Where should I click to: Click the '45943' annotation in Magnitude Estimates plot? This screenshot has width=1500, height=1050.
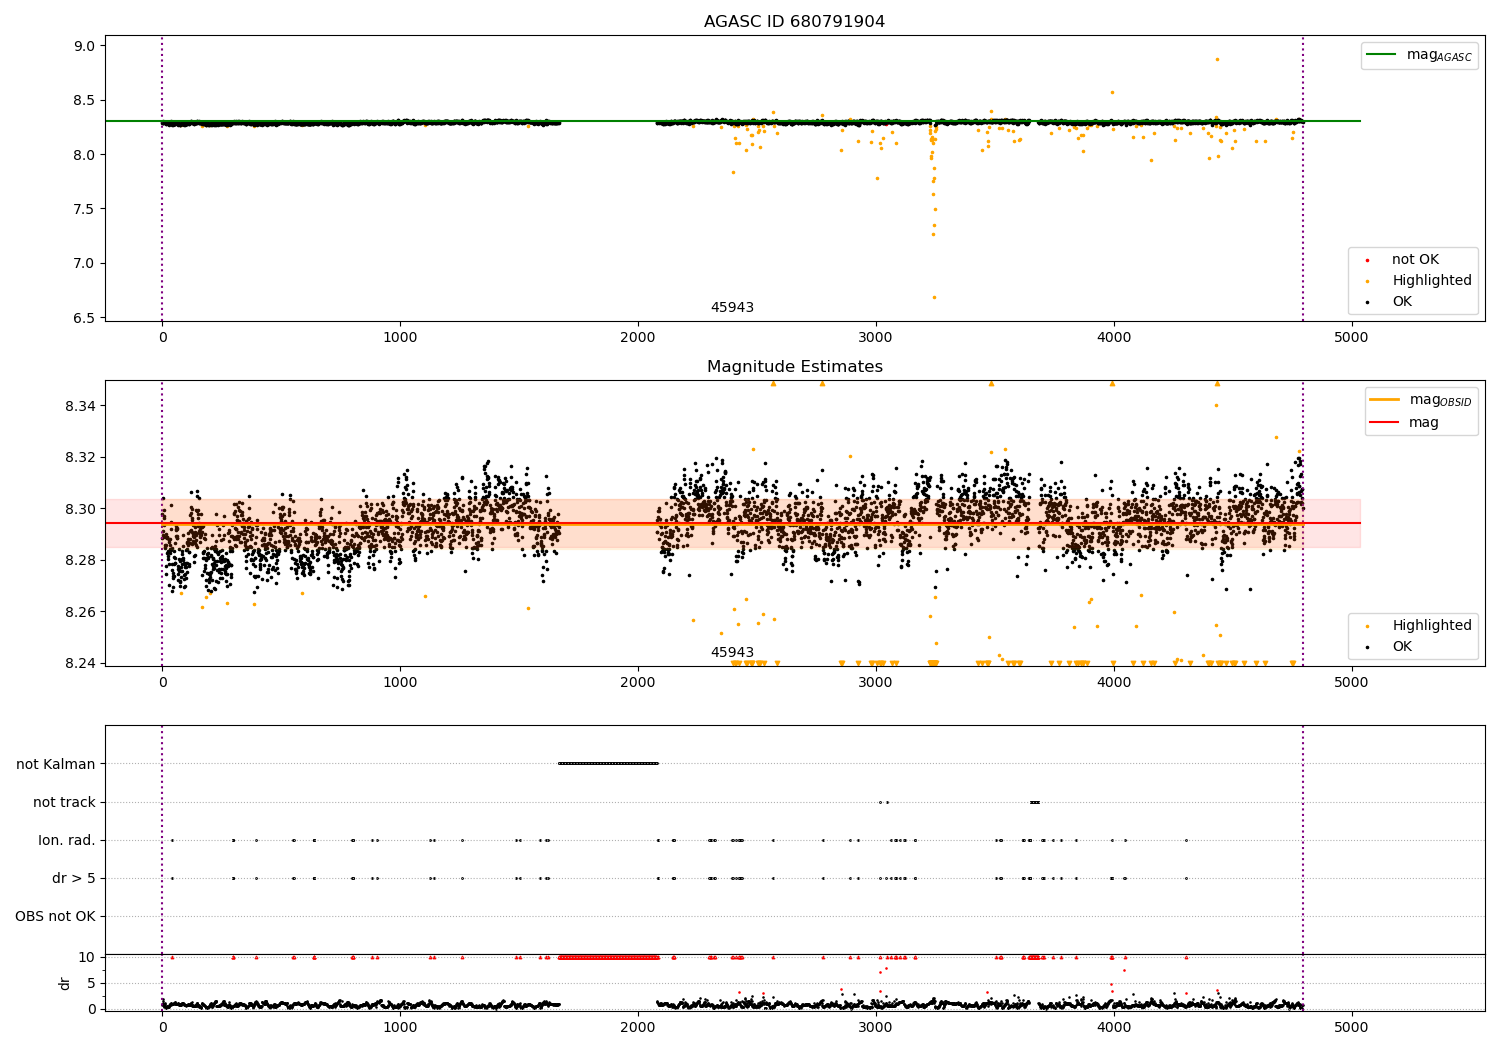click(x=732, y=653)
